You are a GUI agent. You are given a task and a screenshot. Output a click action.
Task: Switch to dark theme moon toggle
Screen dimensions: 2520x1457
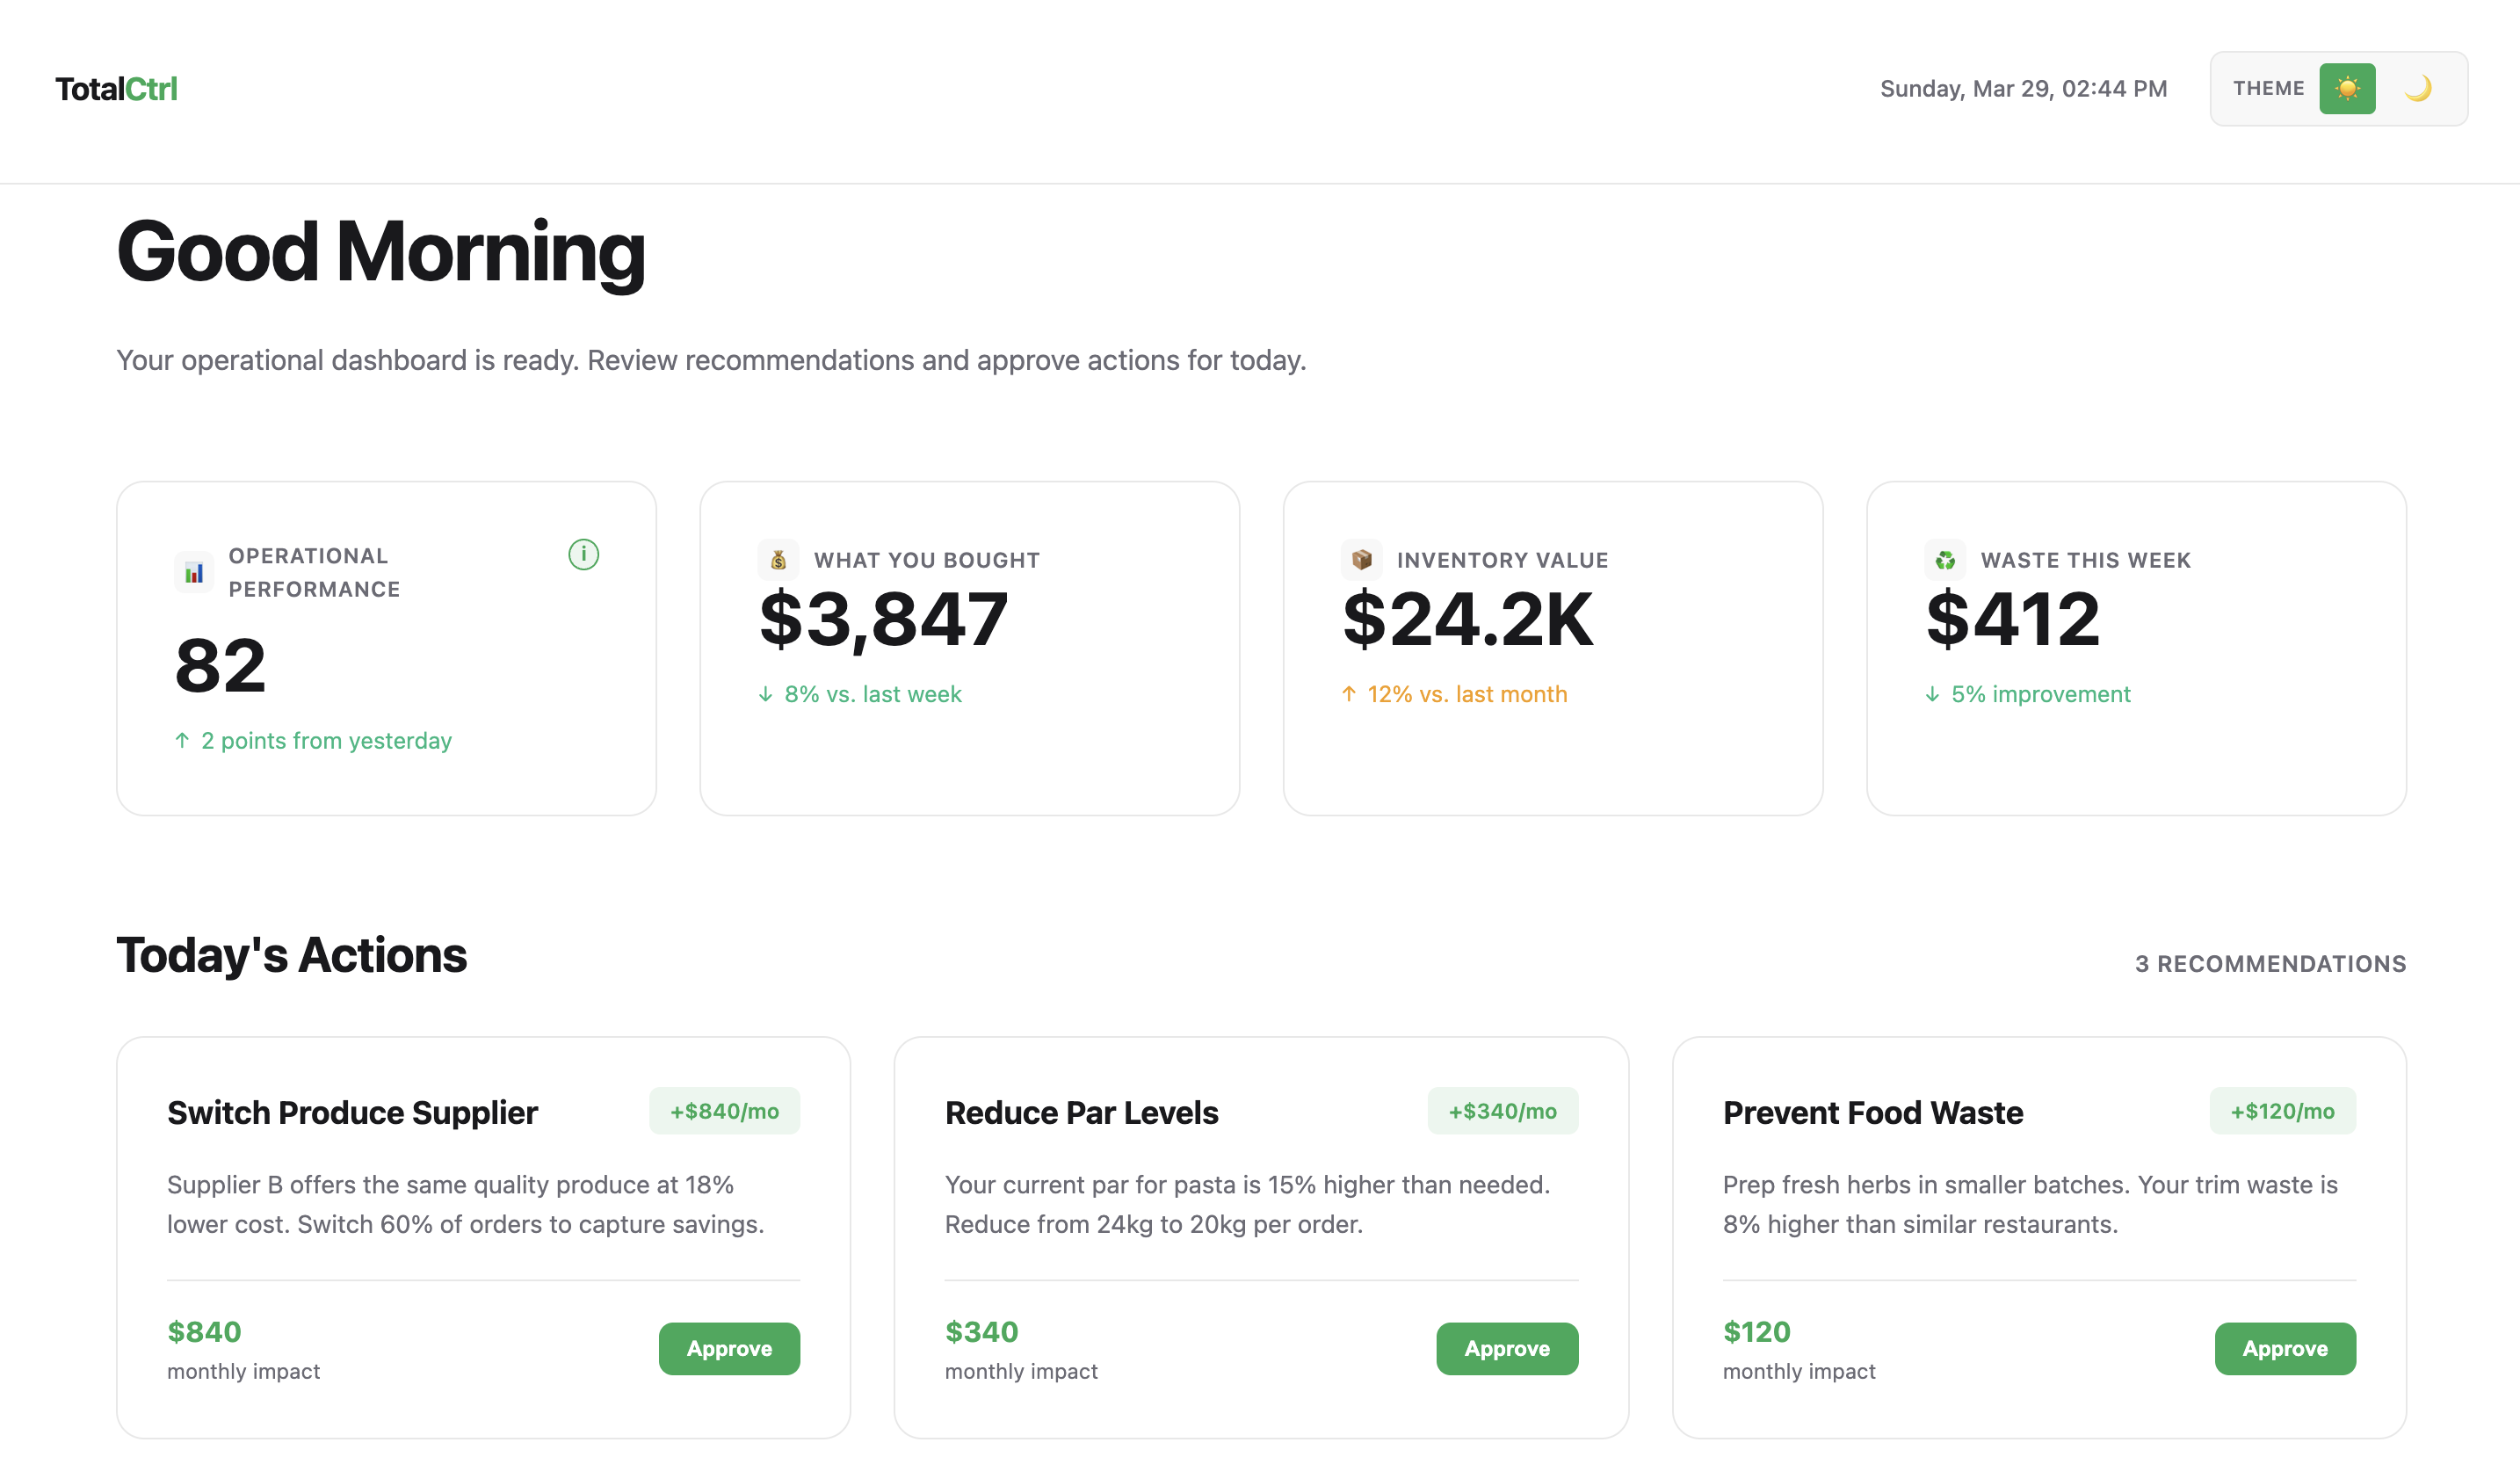click(x=2418, y=89)
